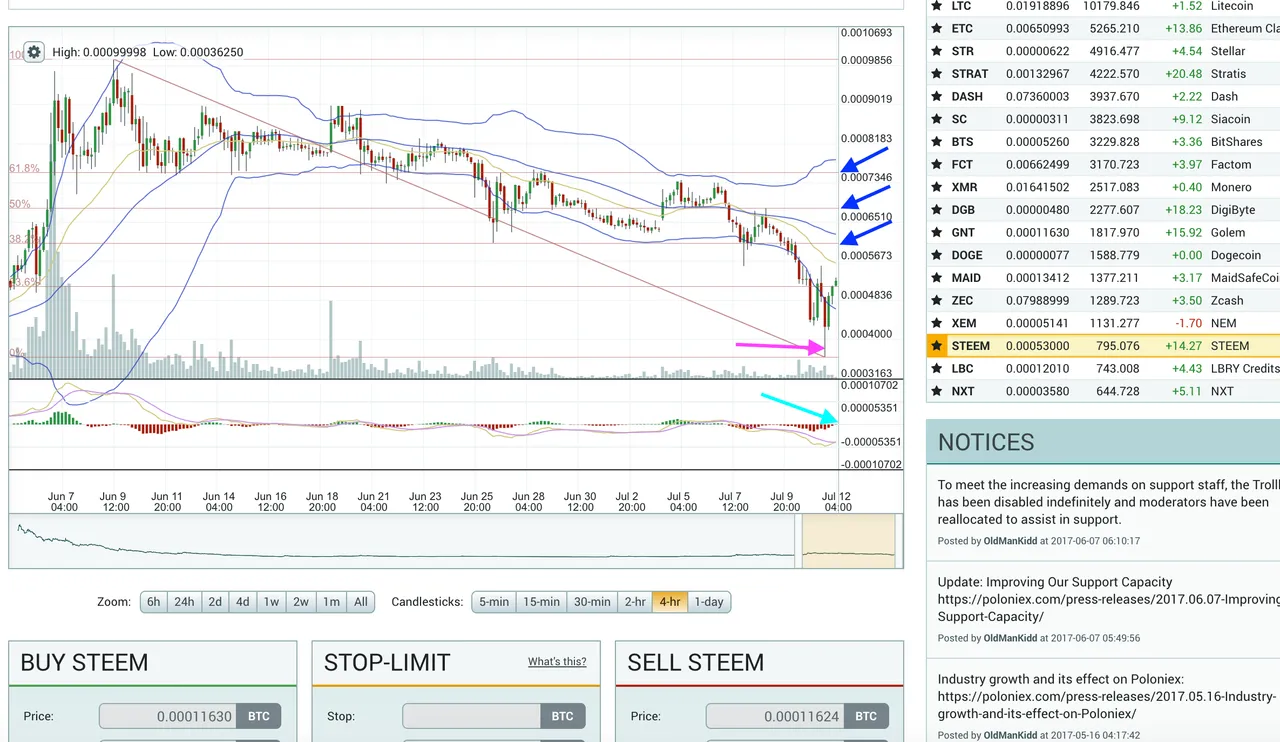Set chart zoom to 24h
Viewport: 1280px width, 742px height.
(184, 602)
